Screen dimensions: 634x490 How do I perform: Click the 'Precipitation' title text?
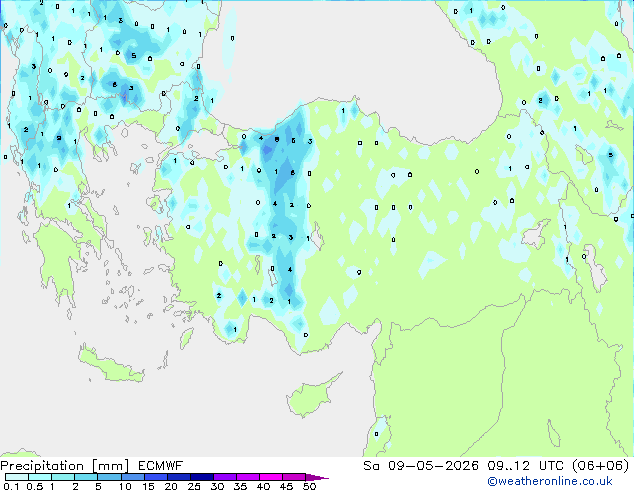coord(42,466)
